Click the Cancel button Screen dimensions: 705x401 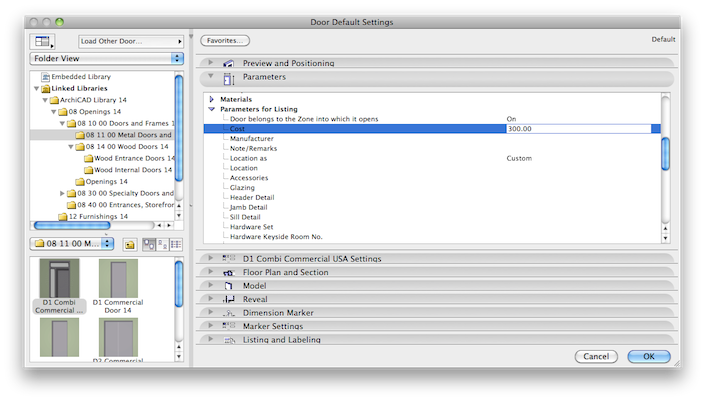click(x=596, y=356)
